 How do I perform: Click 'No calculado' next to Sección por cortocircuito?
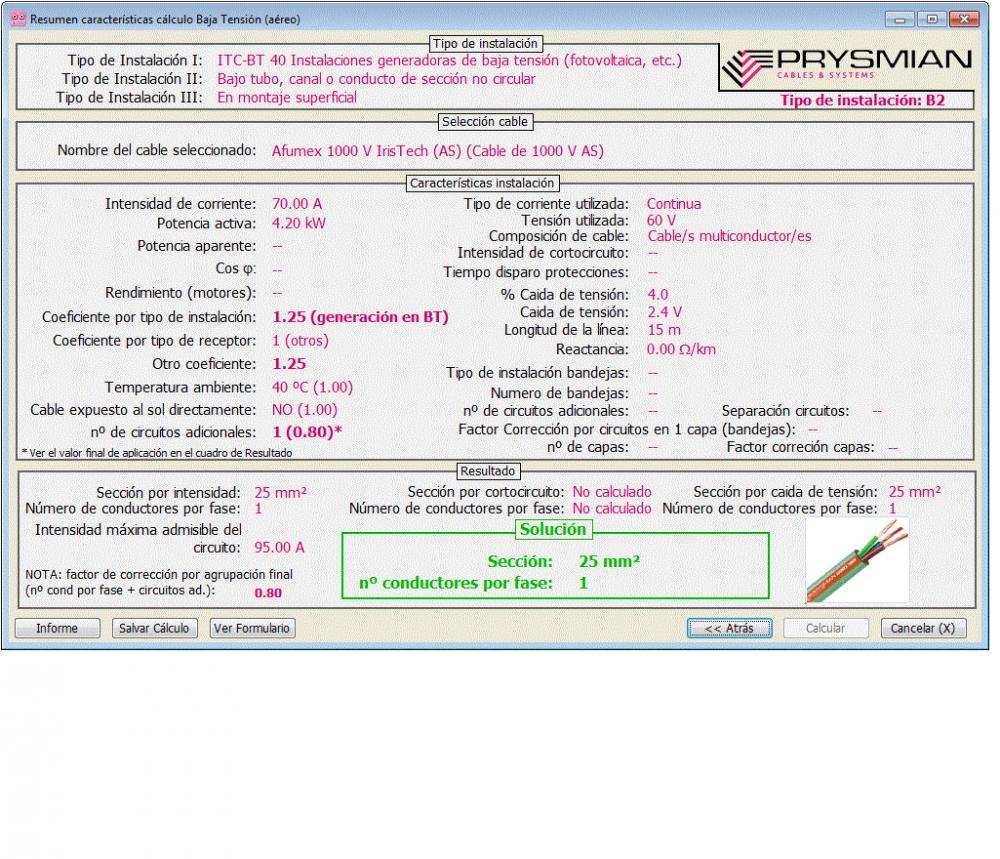612,492
